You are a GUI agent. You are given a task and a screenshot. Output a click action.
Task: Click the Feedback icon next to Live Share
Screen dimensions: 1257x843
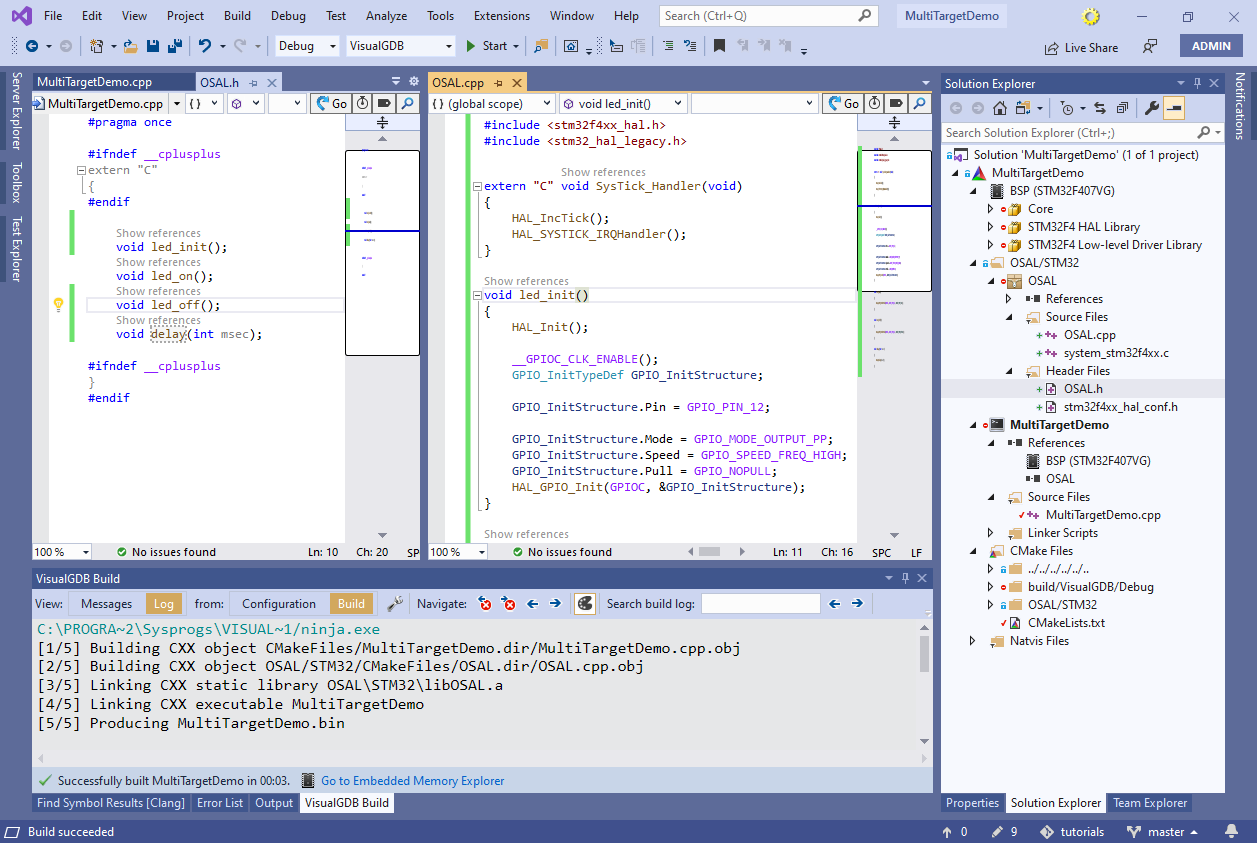pos(1150,47)
